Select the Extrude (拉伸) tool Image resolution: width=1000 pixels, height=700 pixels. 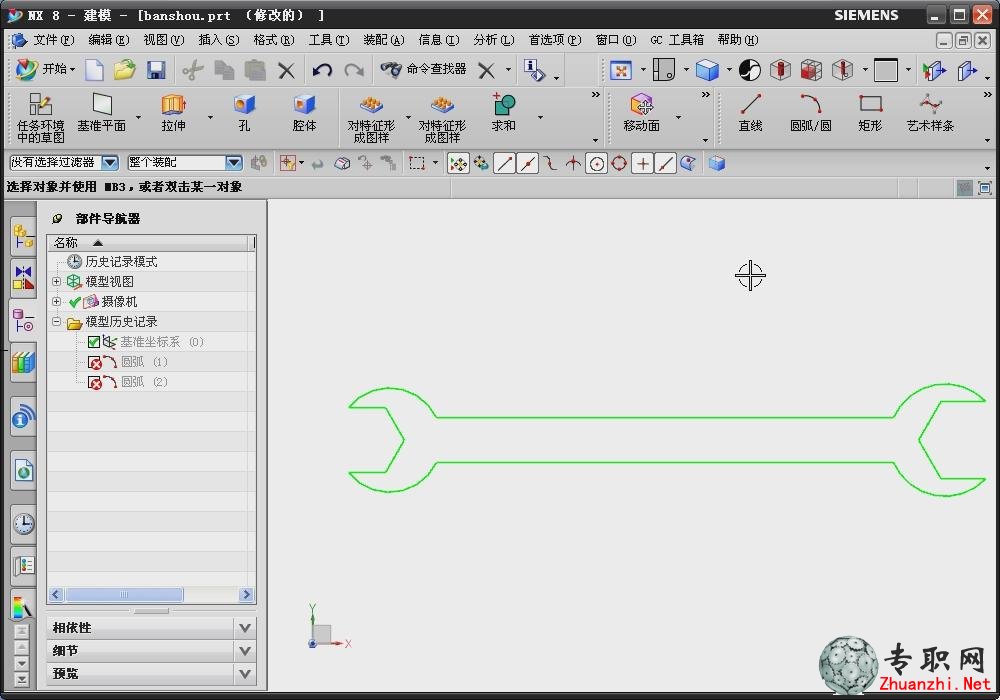tap(173, 113)
